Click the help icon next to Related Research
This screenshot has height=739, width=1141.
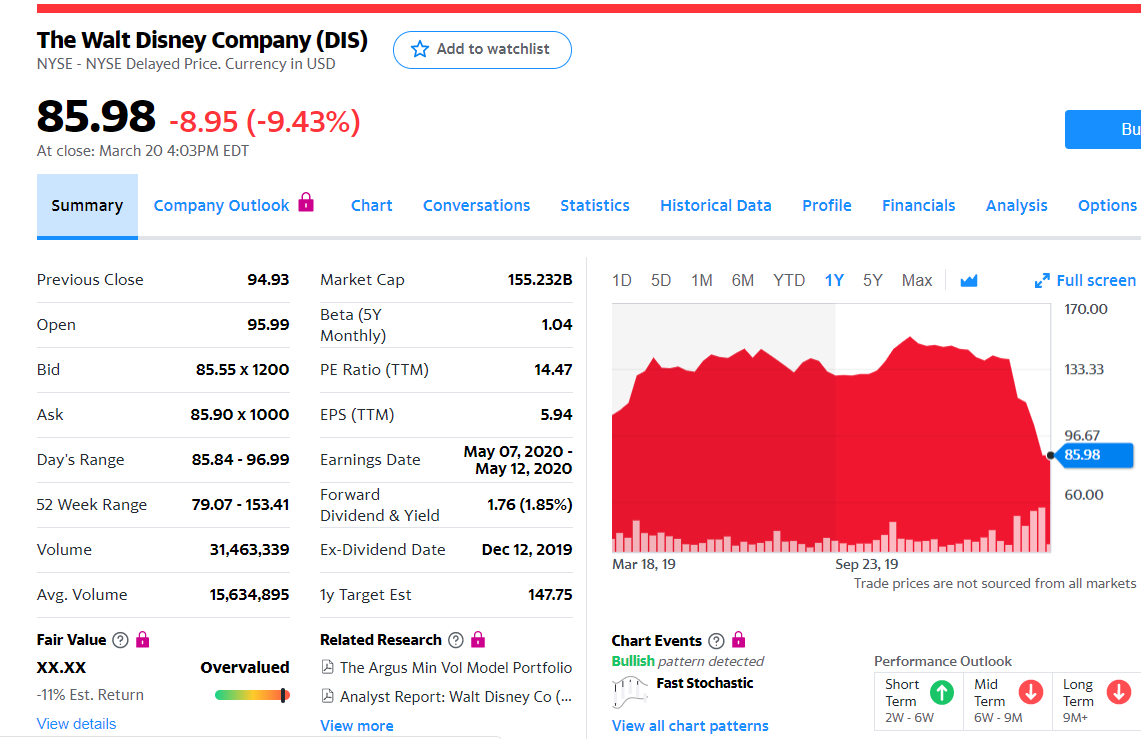pos(456,640)
